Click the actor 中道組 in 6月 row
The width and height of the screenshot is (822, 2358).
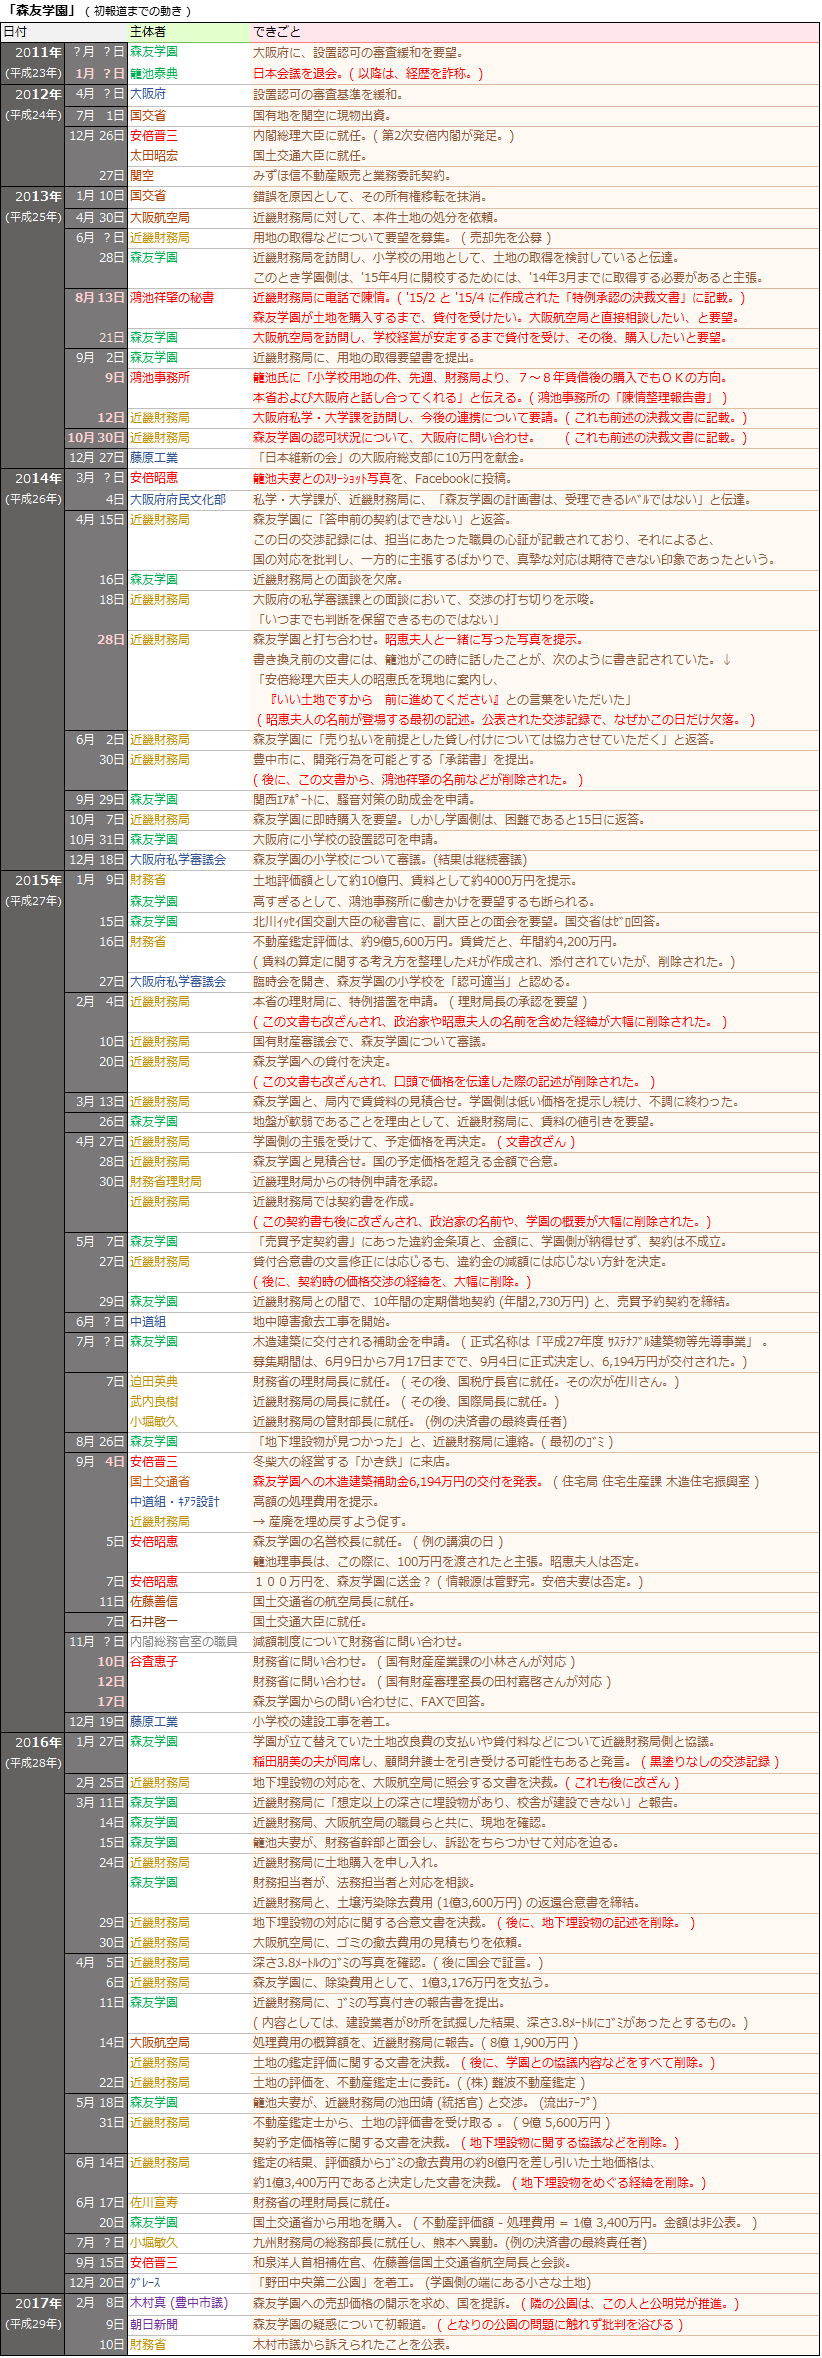(148, 1321)
